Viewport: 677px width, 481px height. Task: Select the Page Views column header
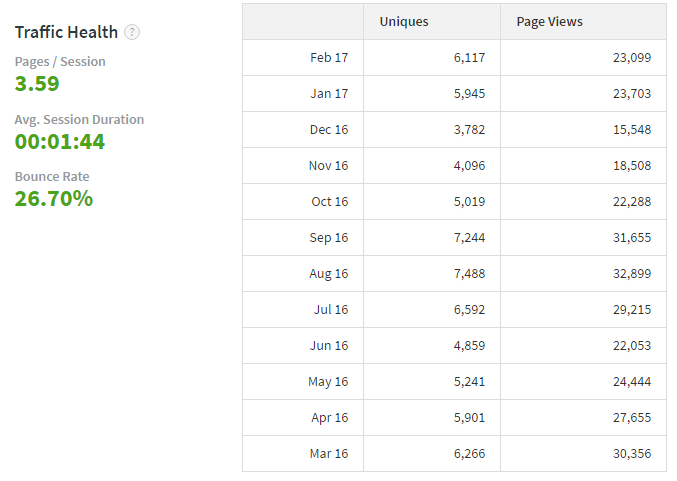pyautogui.click(x=549, y=22)
